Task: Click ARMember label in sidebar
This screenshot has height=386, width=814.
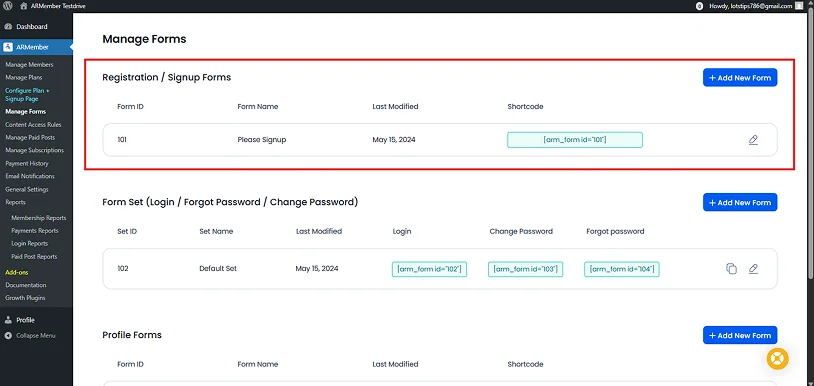Action: (x=33, y=47)
